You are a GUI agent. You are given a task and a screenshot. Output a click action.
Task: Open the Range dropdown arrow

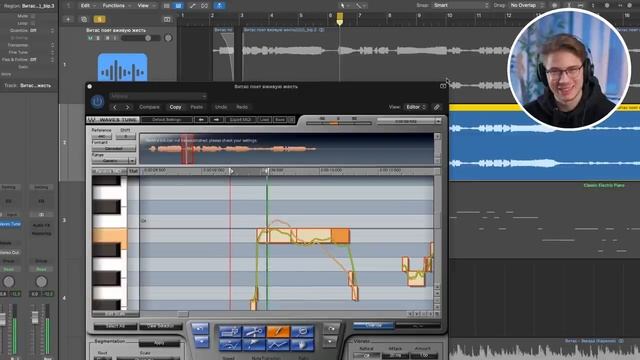pyautogui.click(x=132, y=161)
